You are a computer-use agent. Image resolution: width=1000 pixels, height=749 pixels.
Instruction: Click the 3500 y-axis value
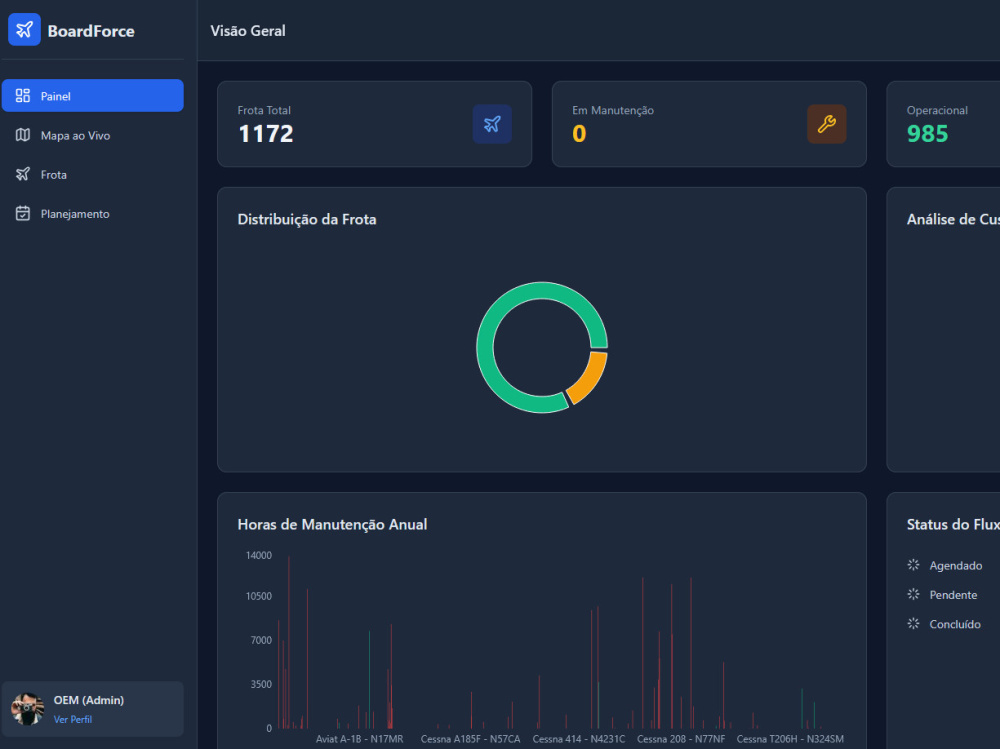(261, 684)
